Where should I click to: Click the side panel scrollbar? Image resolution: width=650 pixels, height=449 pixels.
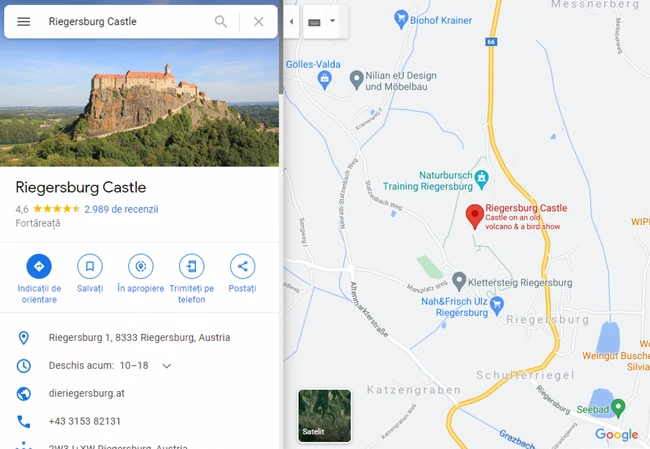pyautogui.click(x=281, y=47)
